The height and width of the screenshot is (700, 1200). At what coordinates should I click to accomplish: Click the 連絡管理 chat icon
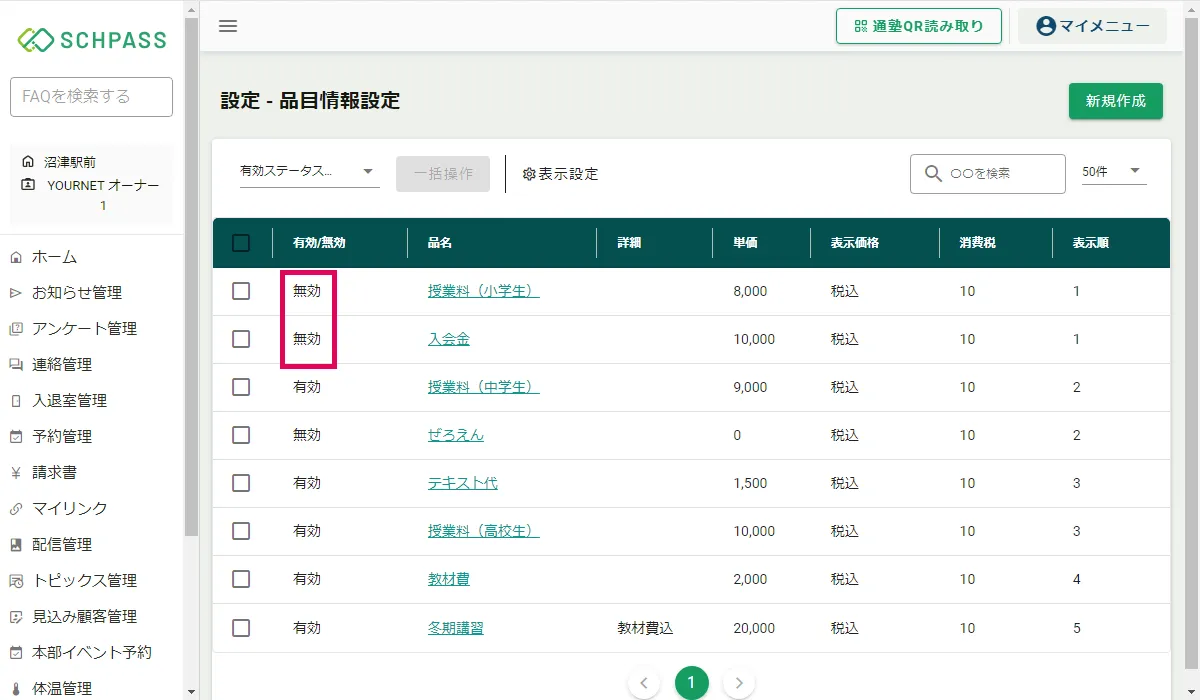16,365
